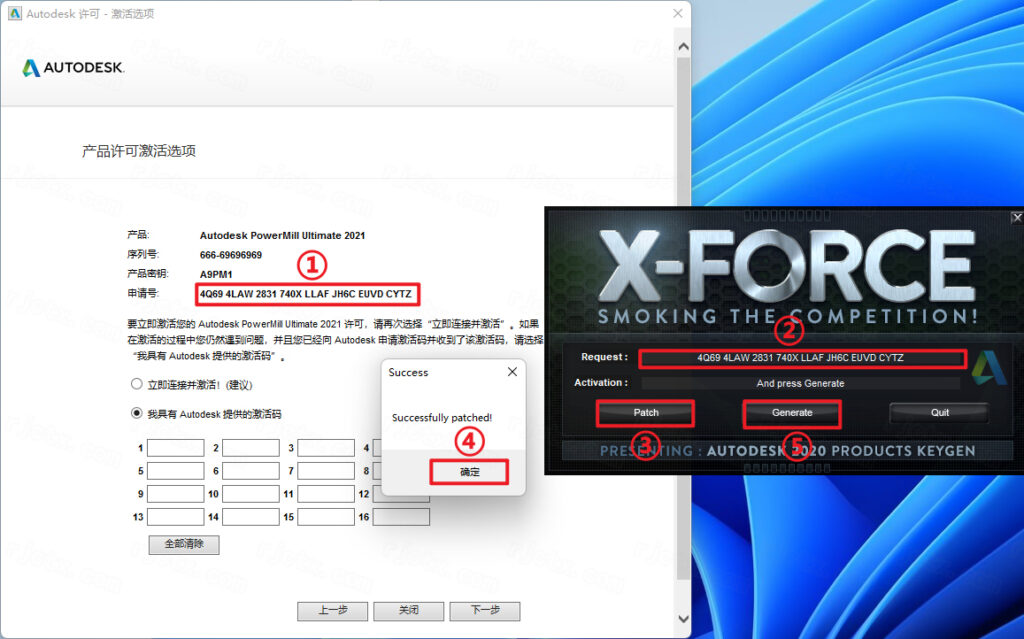1024x639 pixels.
Task: Click the vertical scrollbar thumb in the Autodesk window
Action: point(683,319)
